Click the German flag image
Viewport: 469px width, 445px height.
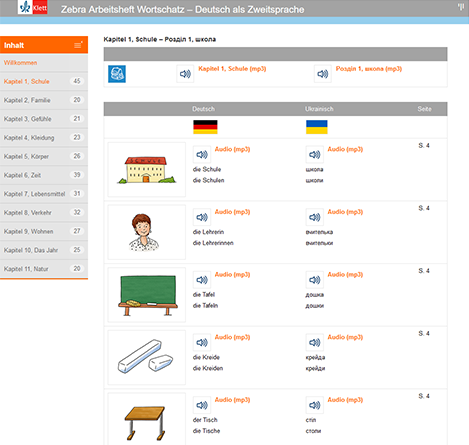(205, 127)
